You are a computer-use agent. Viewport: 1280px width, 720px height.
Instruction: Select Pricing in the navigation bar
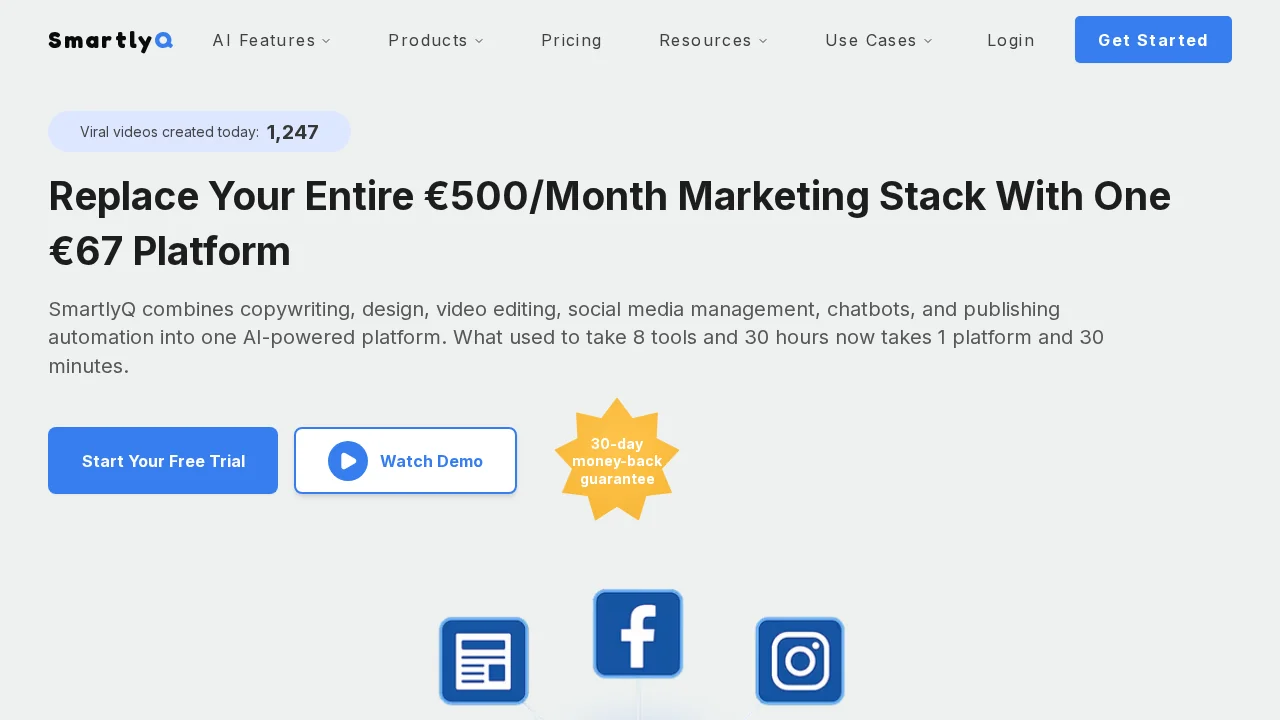(x=571, y=40)
